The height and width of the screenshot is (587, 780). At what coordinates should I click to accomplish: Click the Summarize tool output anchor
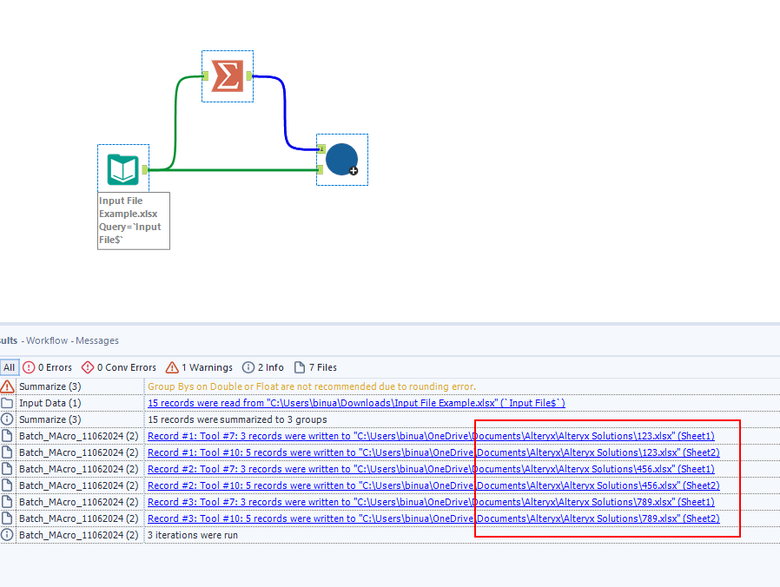pos(249,76)
